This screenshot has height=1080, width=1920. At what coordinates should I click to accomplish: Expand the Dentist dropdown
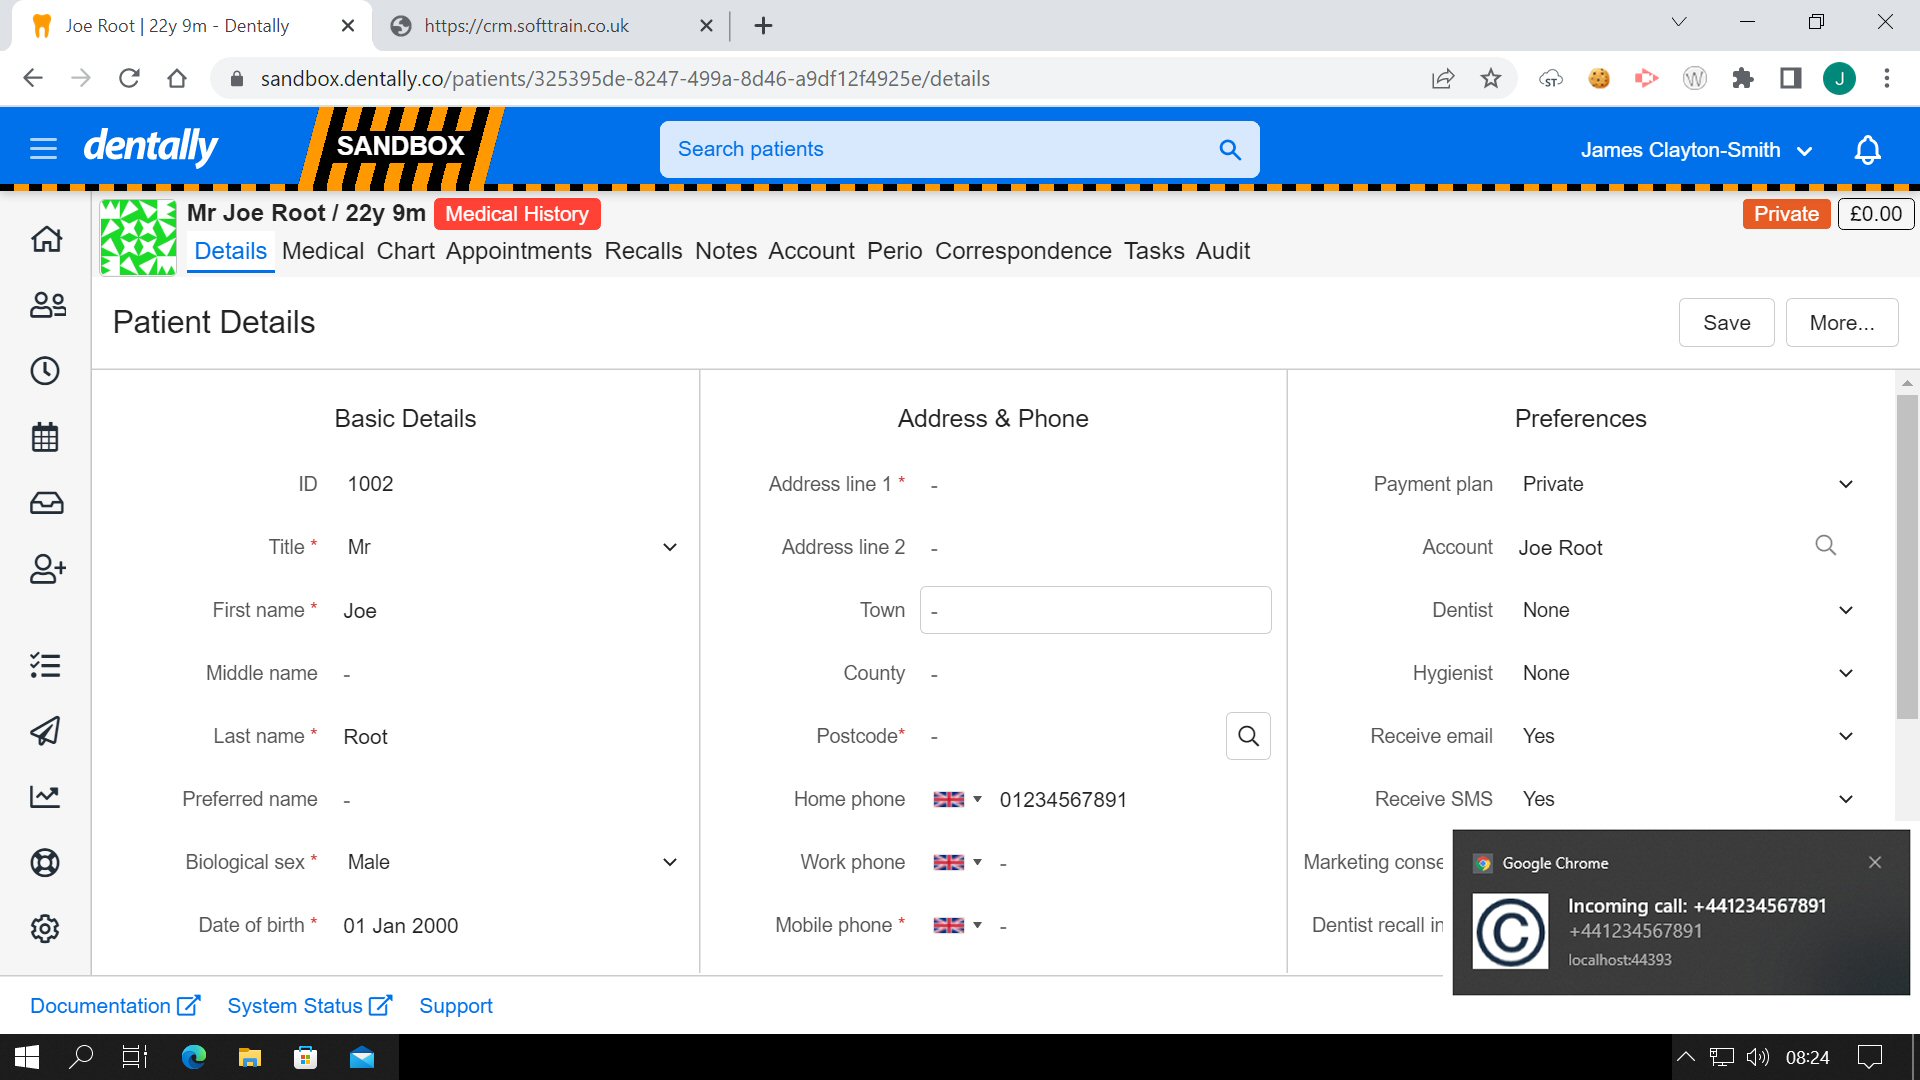(1688, 610)
